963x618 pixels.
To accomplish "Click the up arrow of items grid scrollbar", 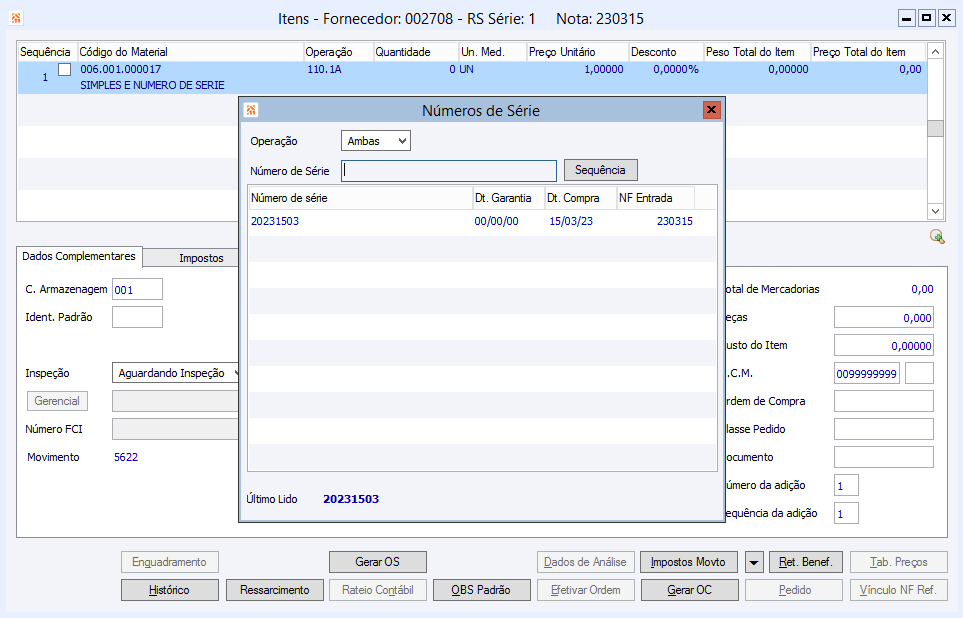I will click(935, 52).
